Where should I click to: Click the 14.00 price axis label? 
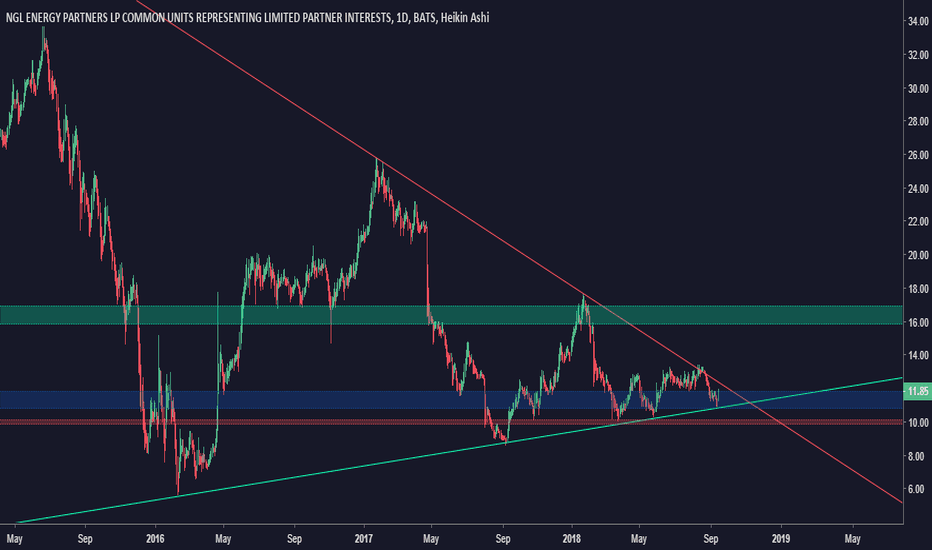[x=918, y=356]
